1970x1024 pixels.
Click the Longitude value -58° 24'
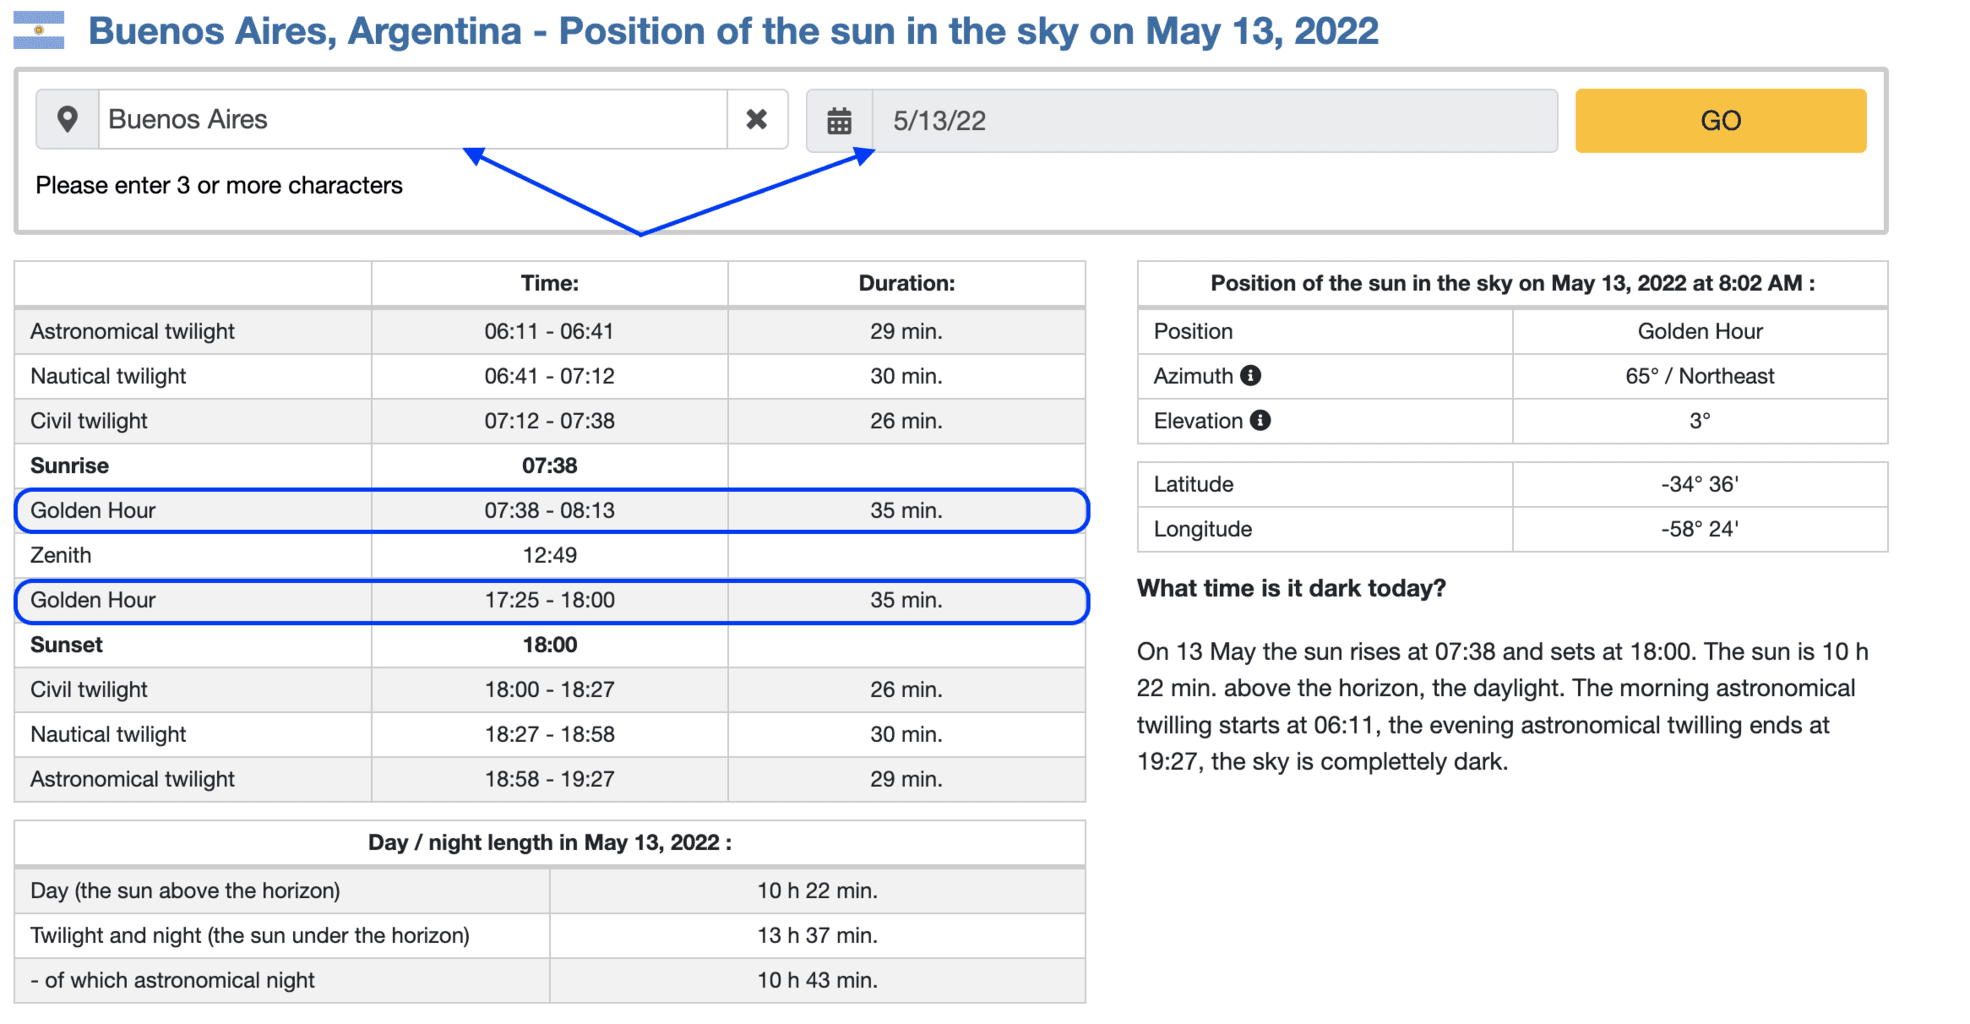[1699, 530]
